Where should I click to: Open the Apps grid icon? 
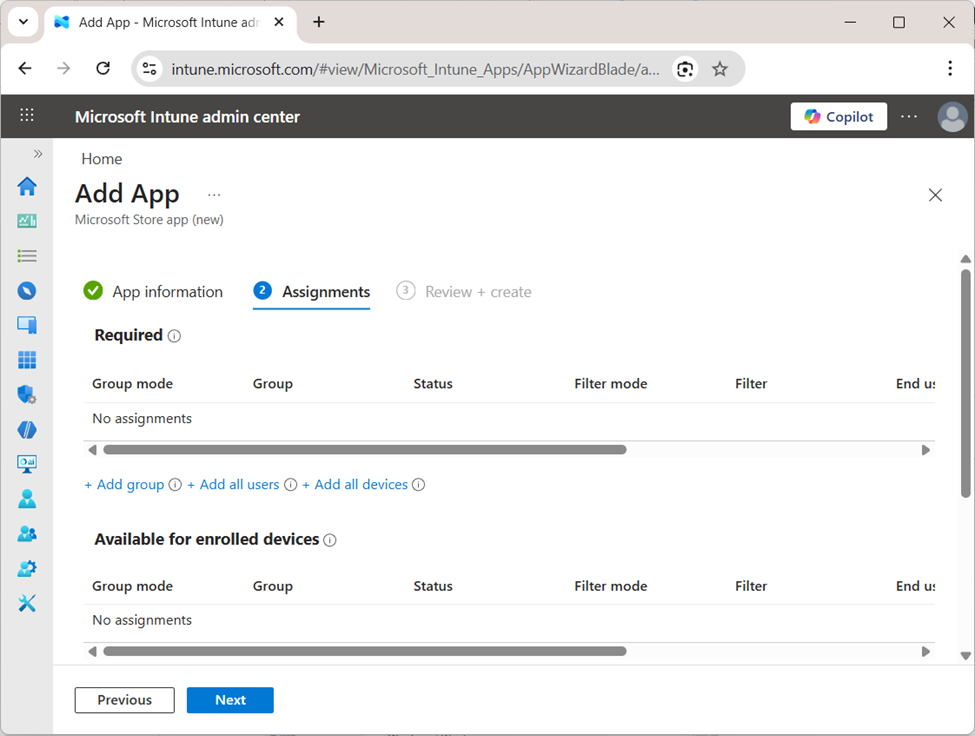[x=26, y=359]
